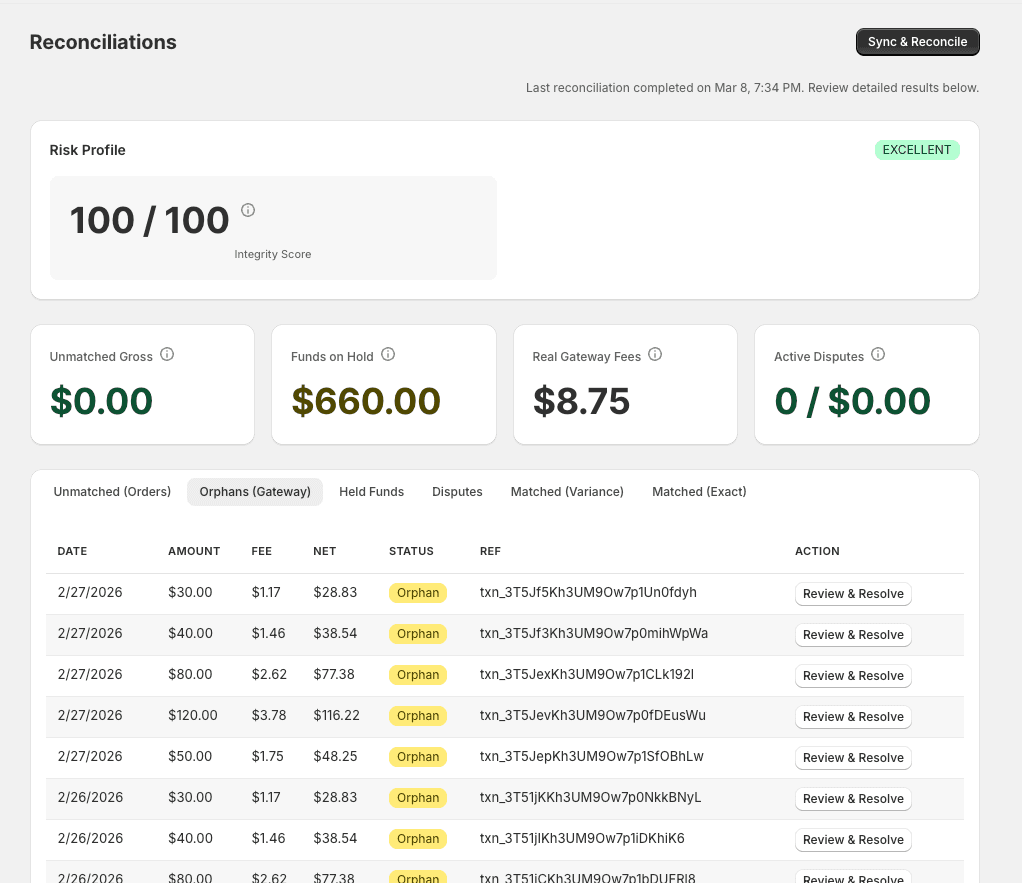1022x883 pixels.
Task: Click the Orphan badge on the $120.00 row
Action: (417, 715)
